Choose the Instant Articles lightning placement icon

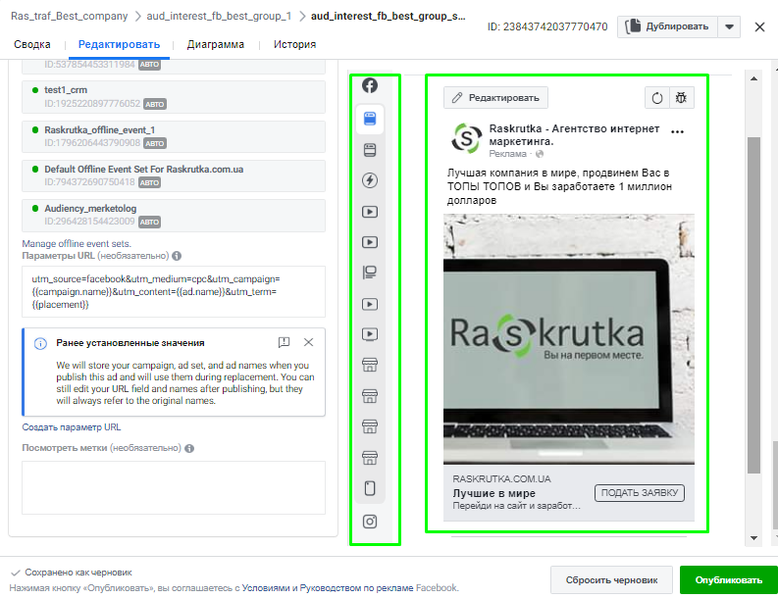(x=370, y=180)
